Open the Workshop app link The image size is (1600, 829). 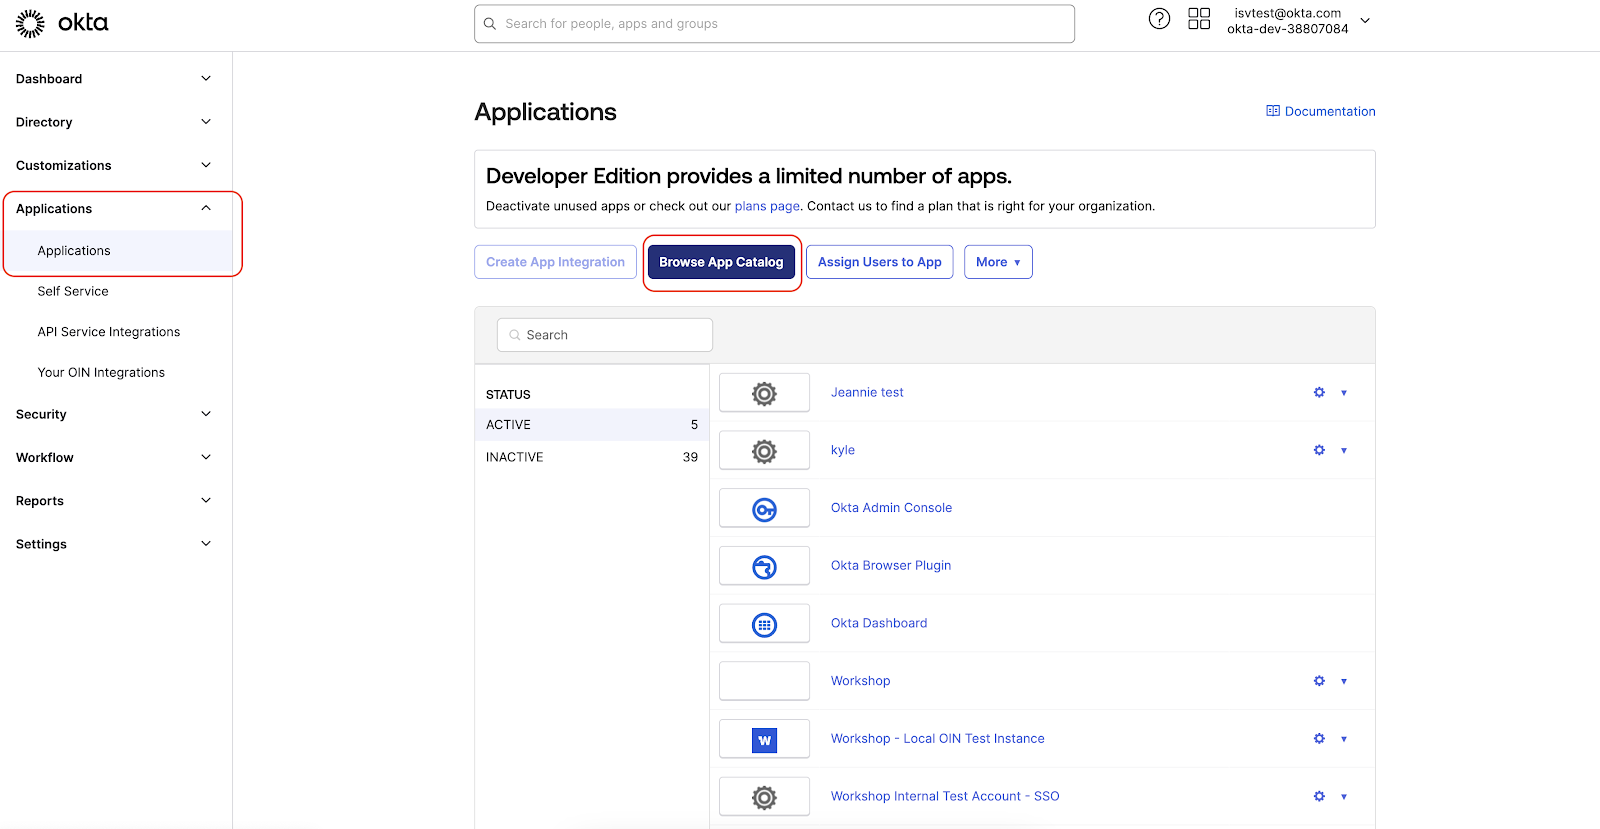tap(860, 681)
